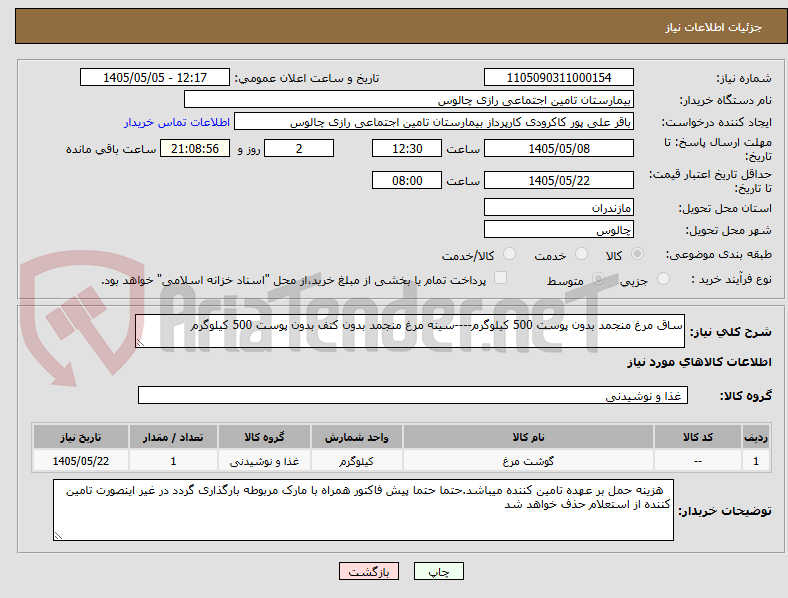Click the کیلوگرم unit cell
Viewport: 788px width, 598px height.
tap(356, 461)
